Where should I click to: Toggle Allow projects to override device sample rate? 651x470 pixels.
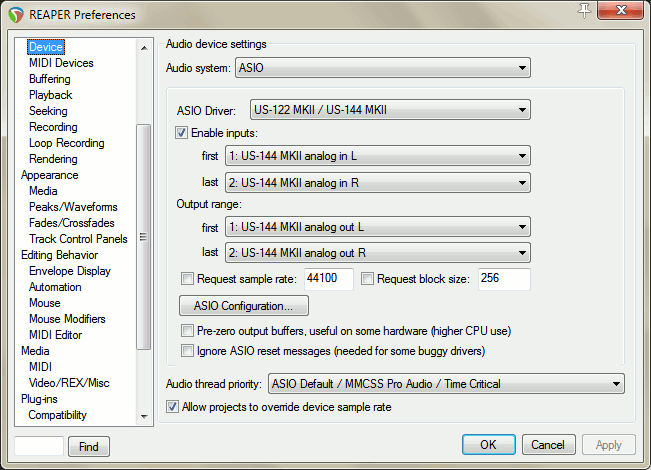(x=172, y=407)
